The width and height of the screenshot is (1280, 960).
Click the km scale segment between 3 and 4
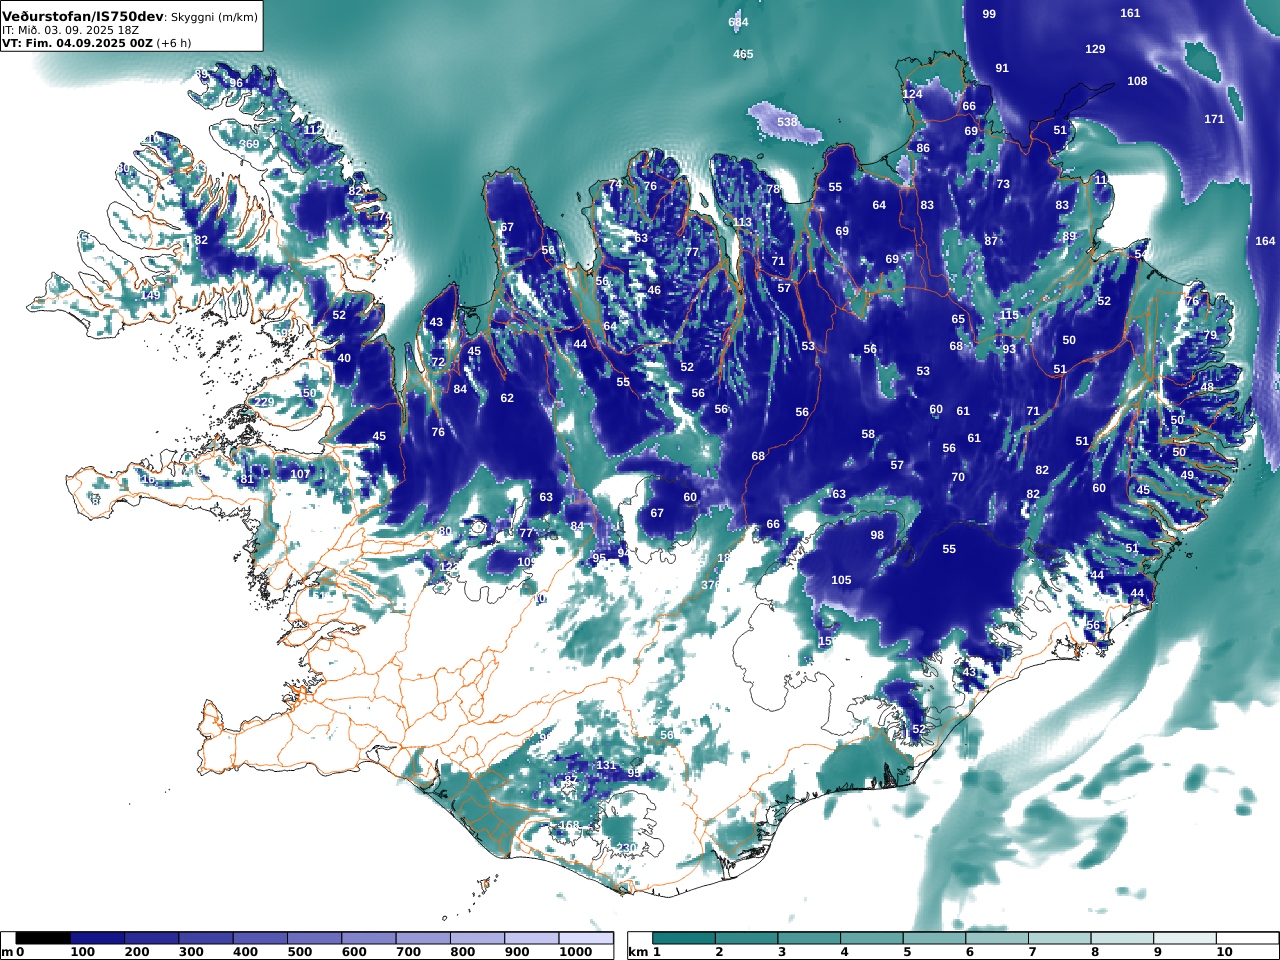[809, 938]
